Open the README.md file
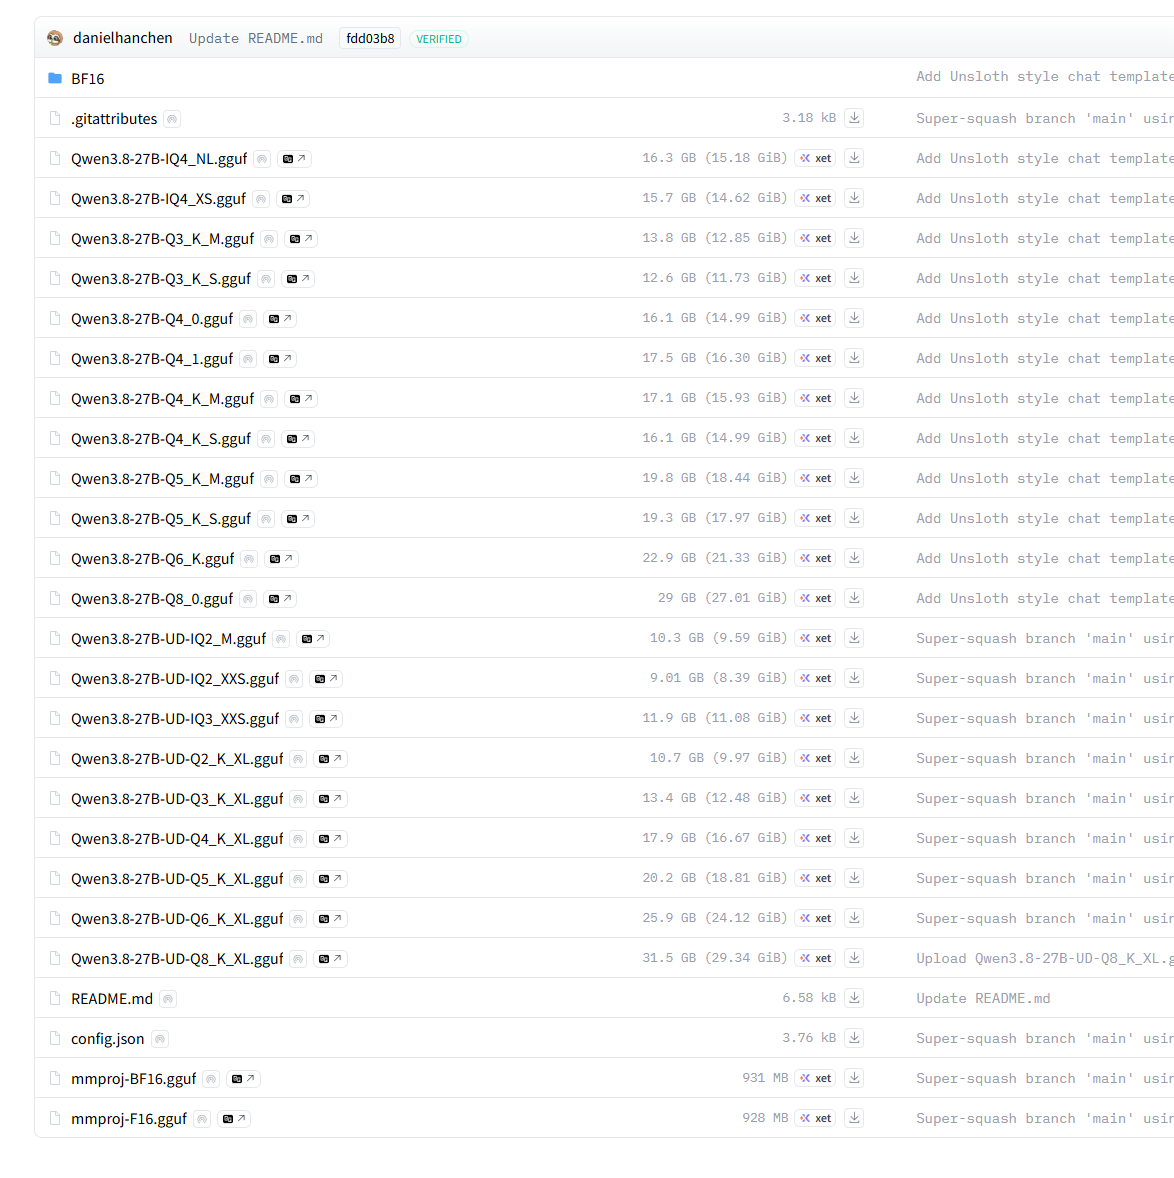 [112, 998]
